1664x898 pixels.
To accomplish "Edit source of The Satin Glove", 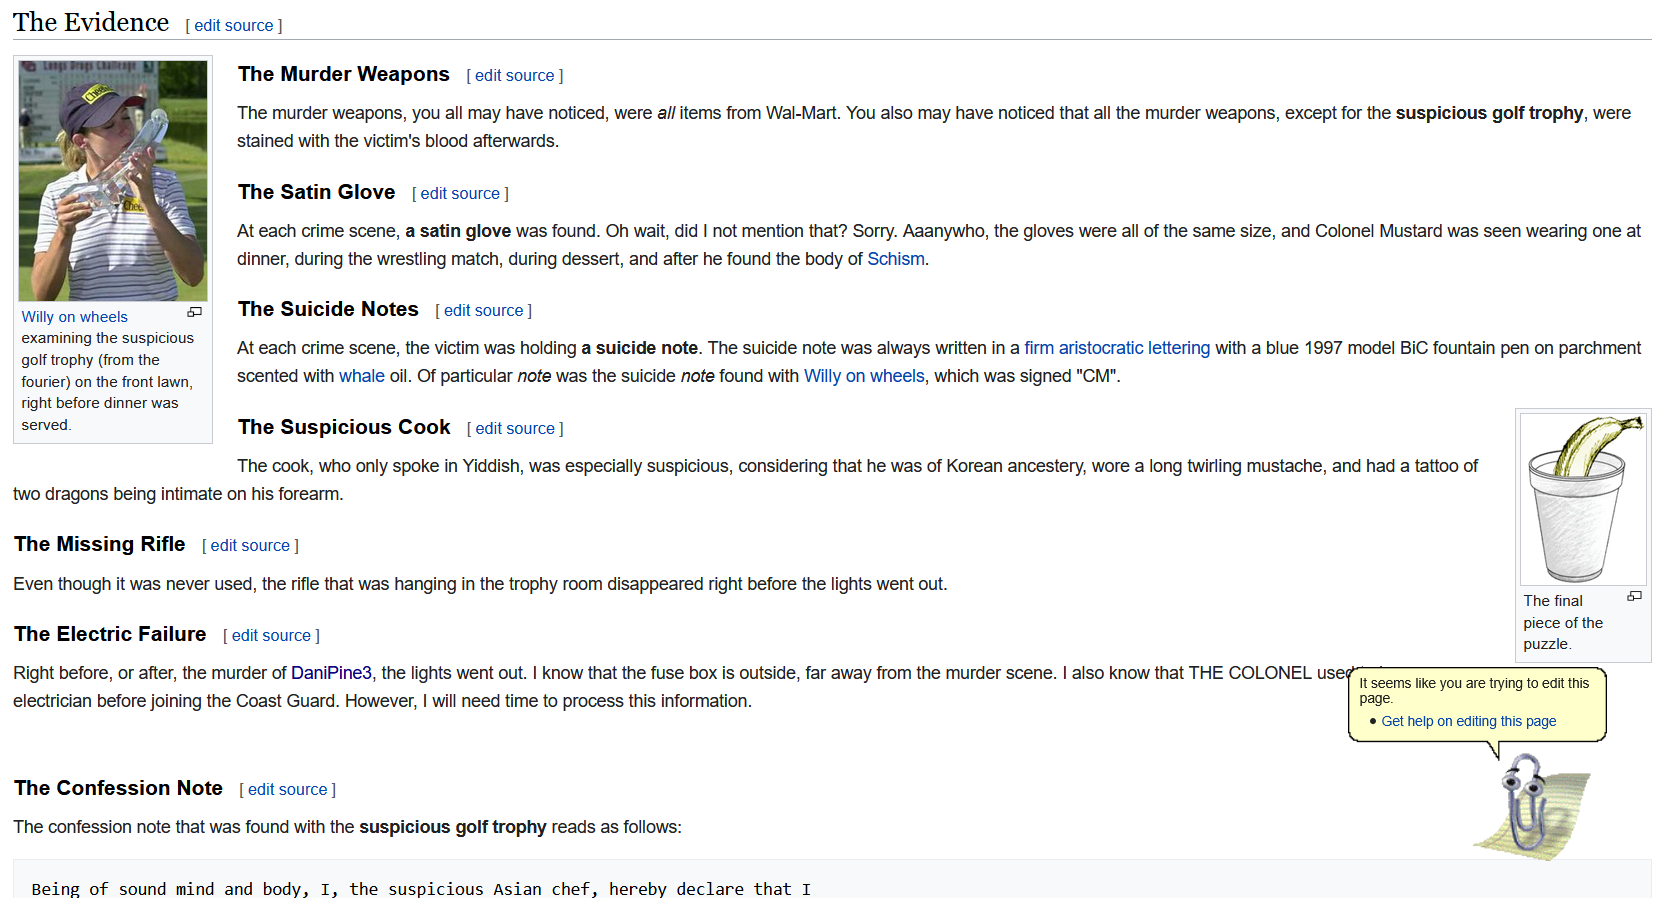I will click(460, 194).
